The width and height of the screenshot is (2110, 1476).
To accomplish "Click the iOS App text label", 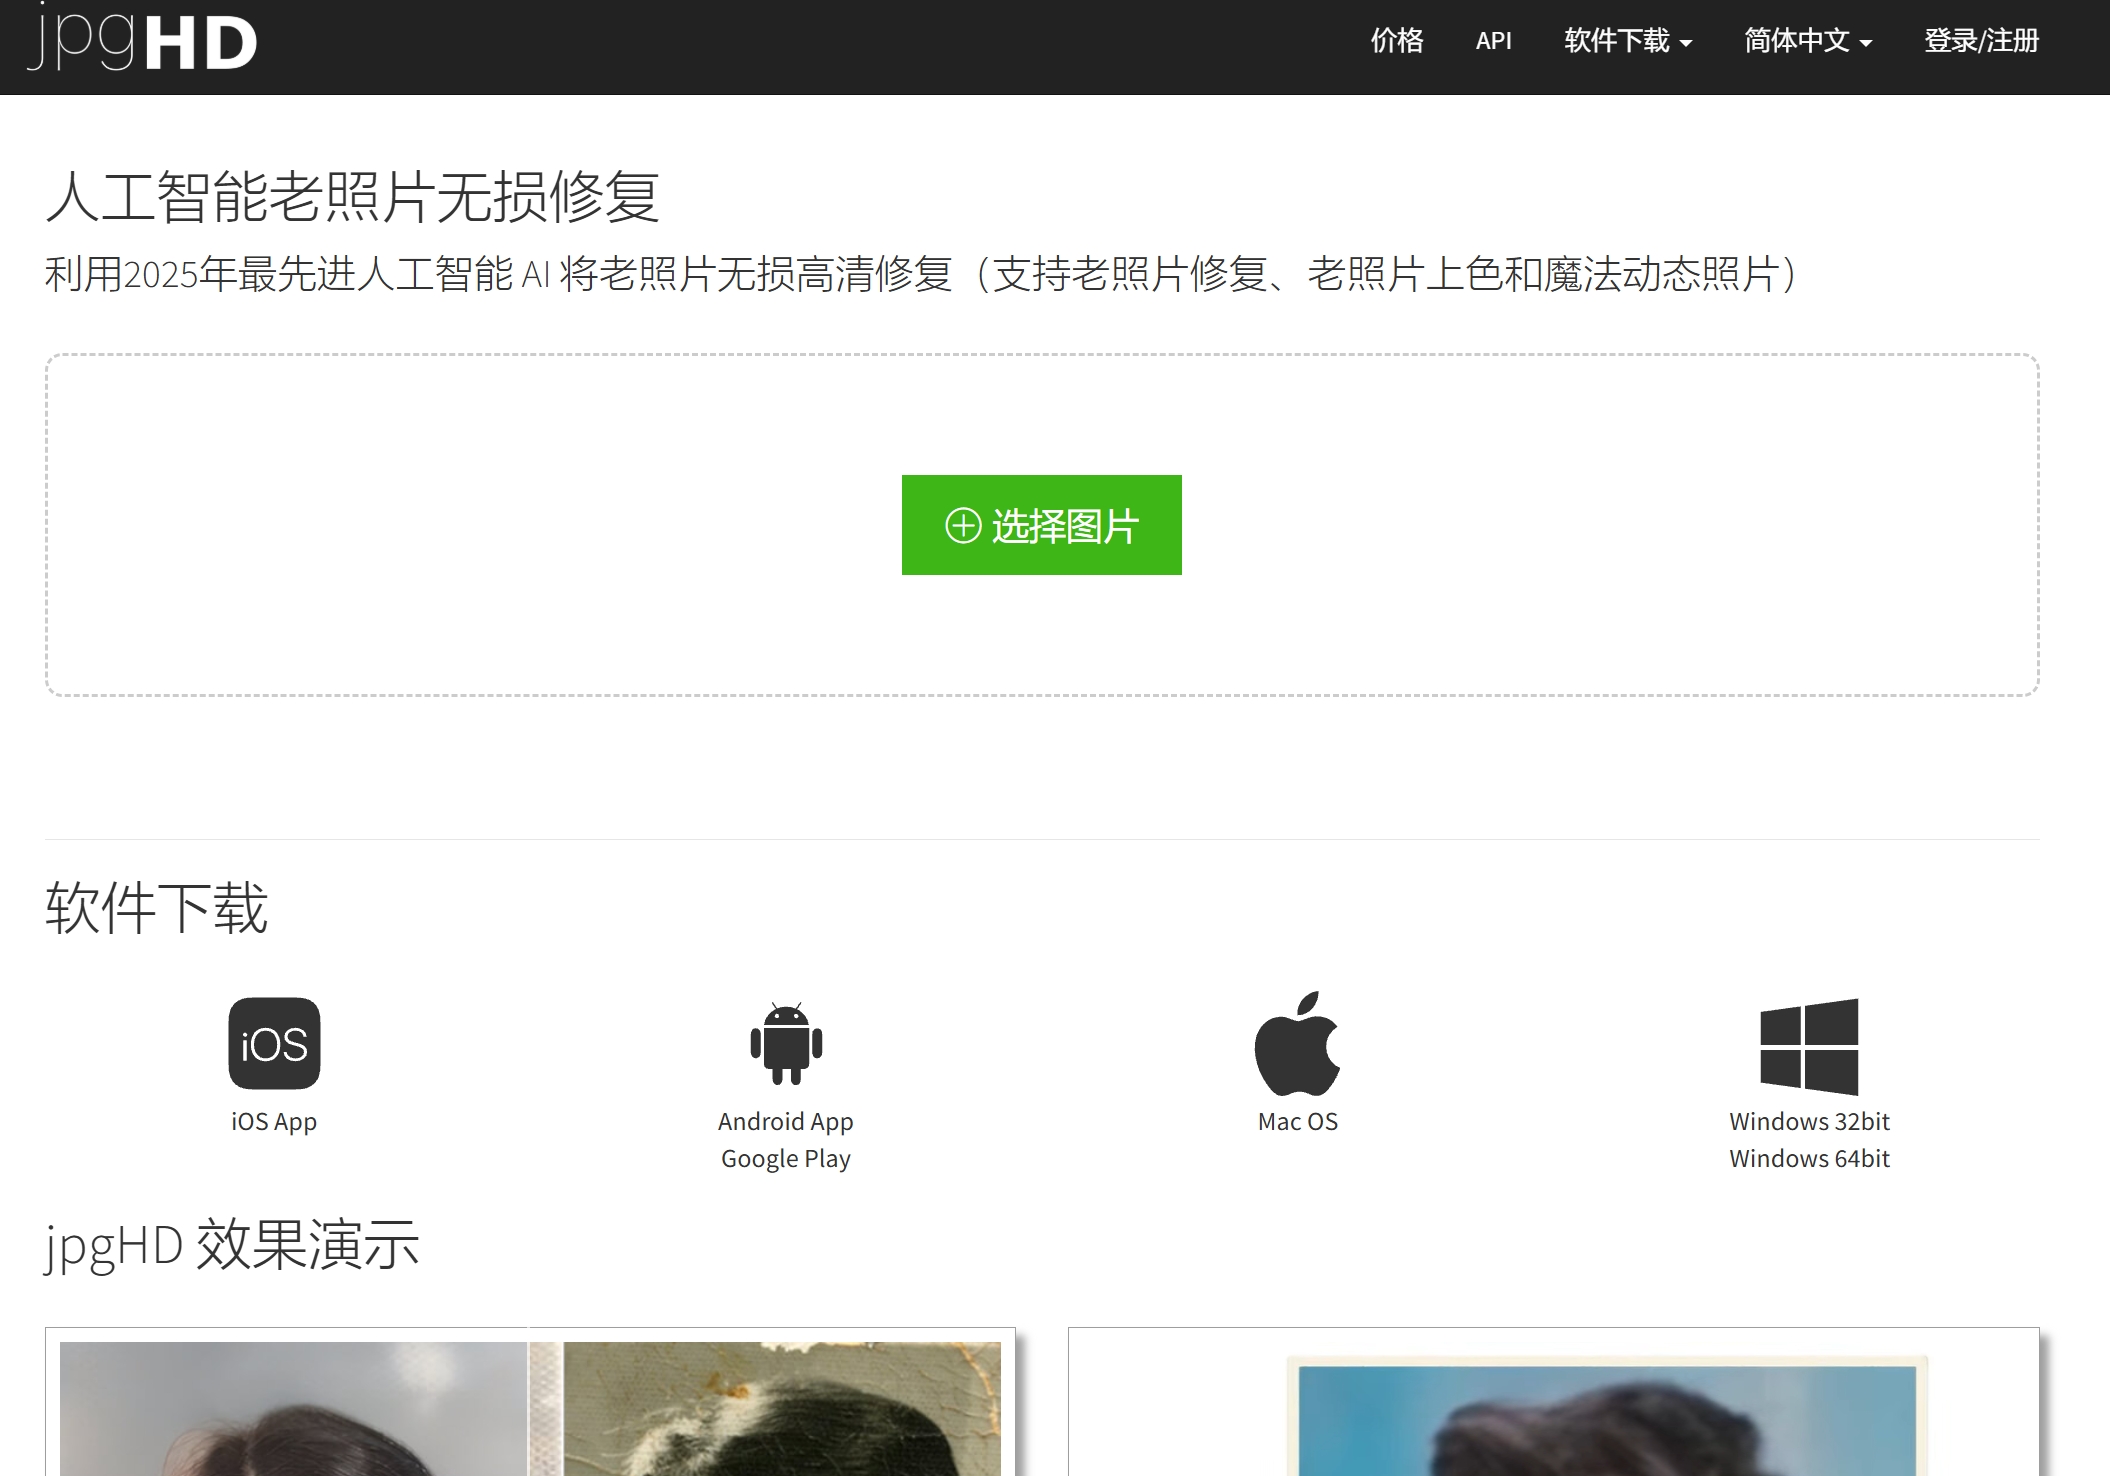I will coord(273,1121).
